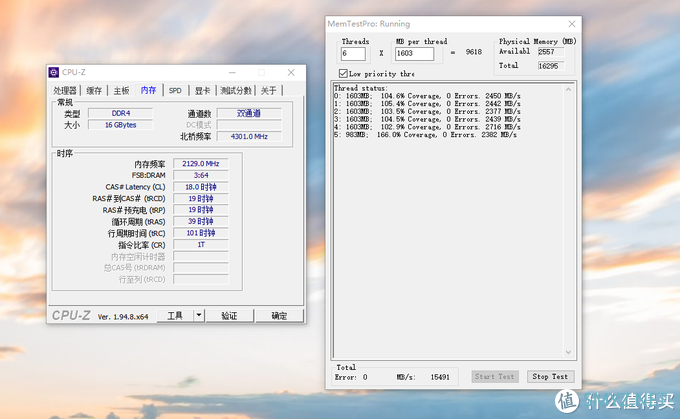Select thread 5 status line with 983MB
Image resolution: width=680 pixels, height=419 pixels.
pos(425,135)
